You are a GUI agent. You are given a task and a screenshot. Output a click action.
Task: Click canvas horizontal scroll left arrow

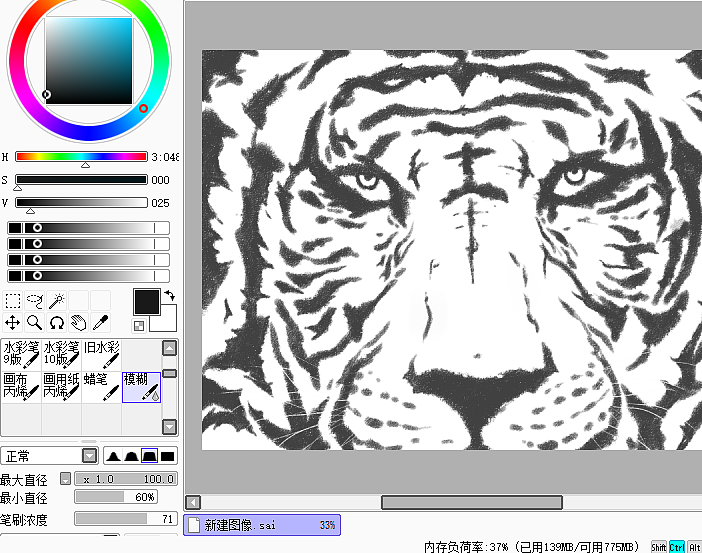(x=193, y=502)
